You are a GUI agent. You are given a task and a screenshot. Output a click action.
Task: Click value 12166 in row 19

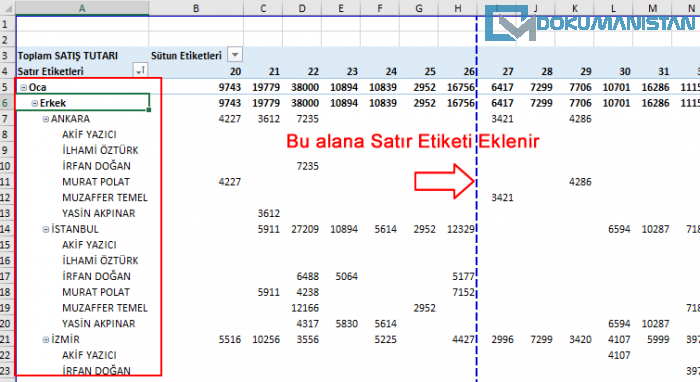pyautogui.click(x=305, y=308)
